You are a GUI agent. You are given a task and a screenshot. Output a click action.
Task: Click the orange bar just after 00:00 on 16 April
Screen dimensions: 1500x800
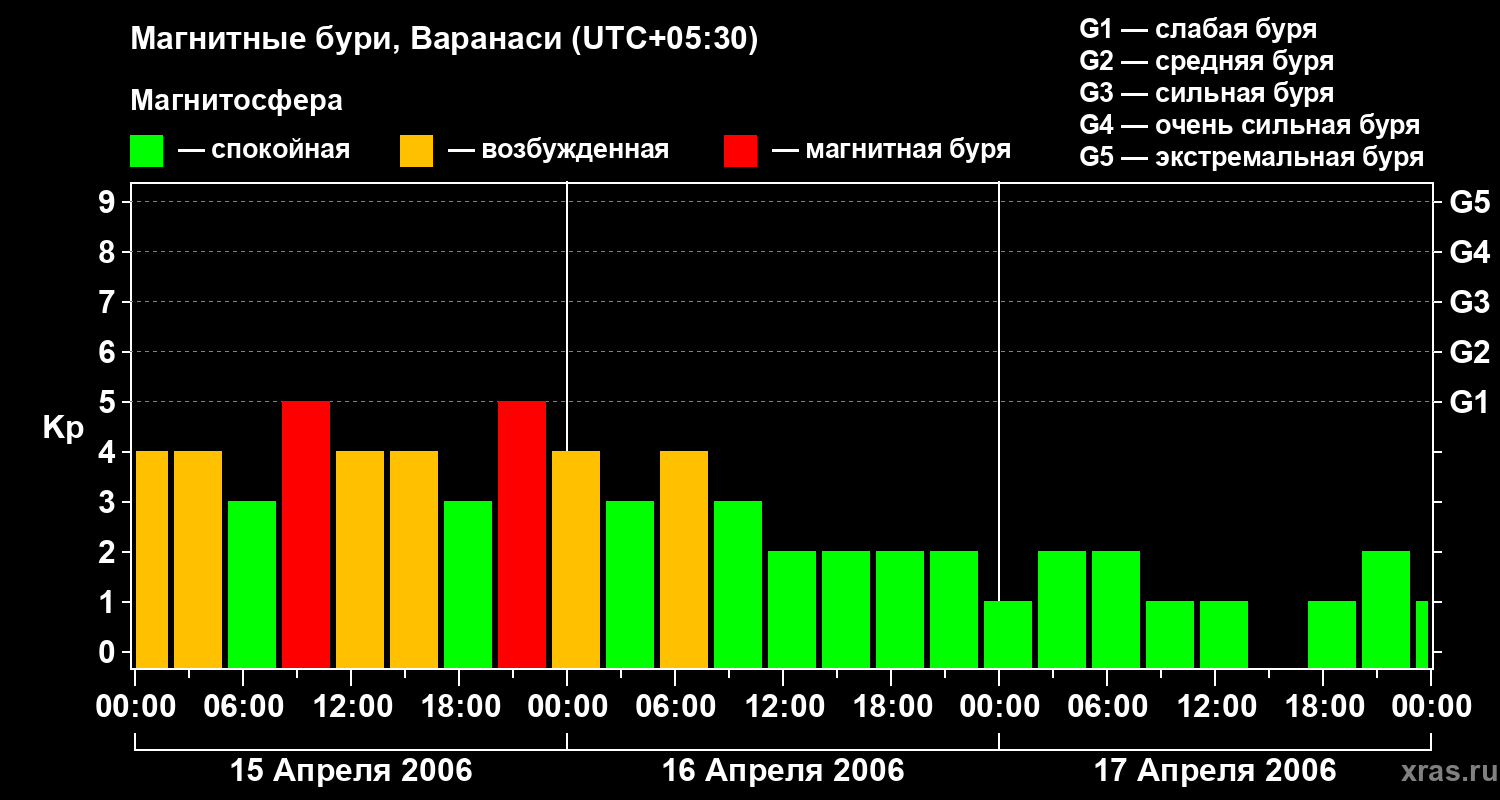pos(576,560)
